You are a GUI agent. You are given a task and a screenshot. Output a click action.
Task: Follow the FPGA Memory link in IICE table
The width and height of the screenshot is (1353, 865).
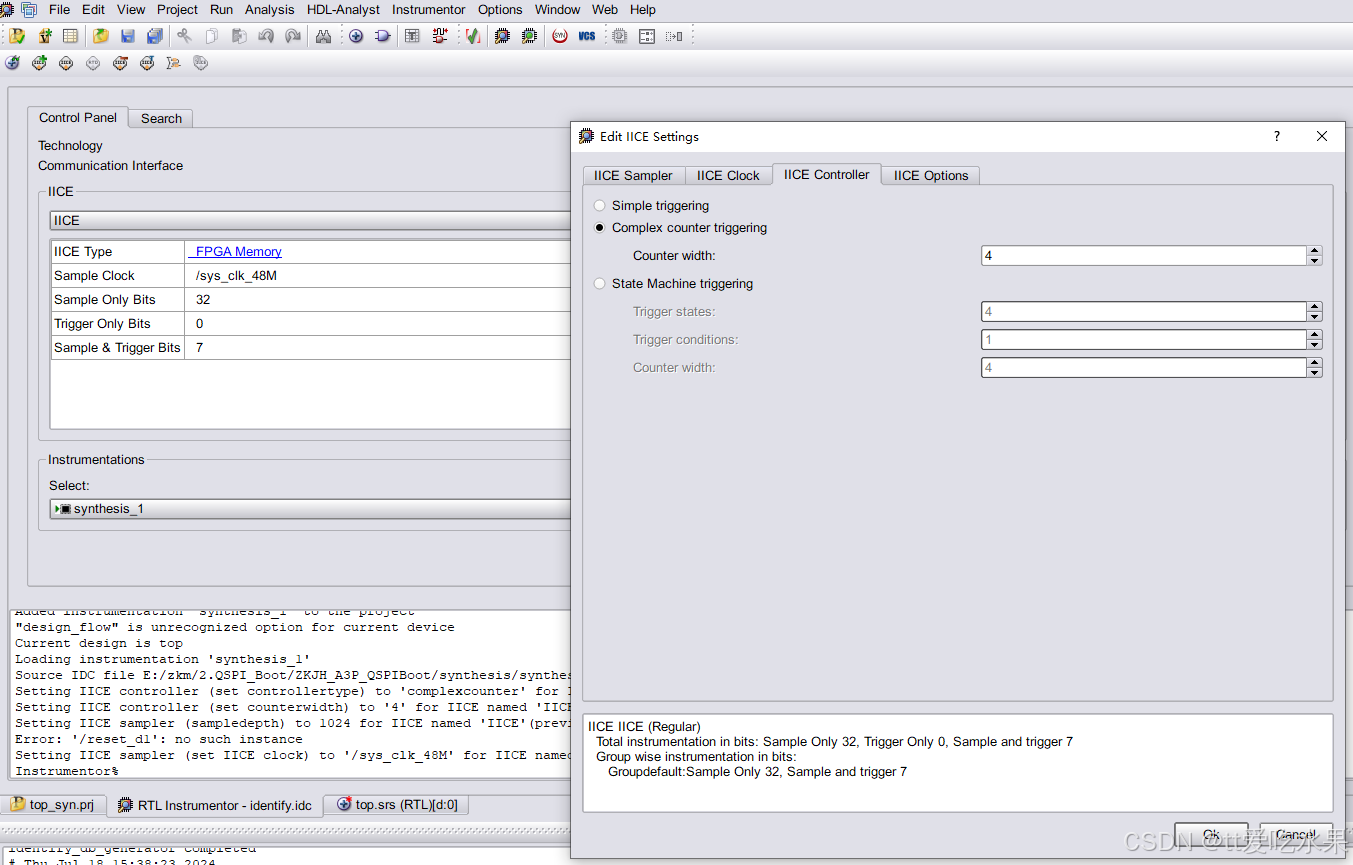(236, 251)
